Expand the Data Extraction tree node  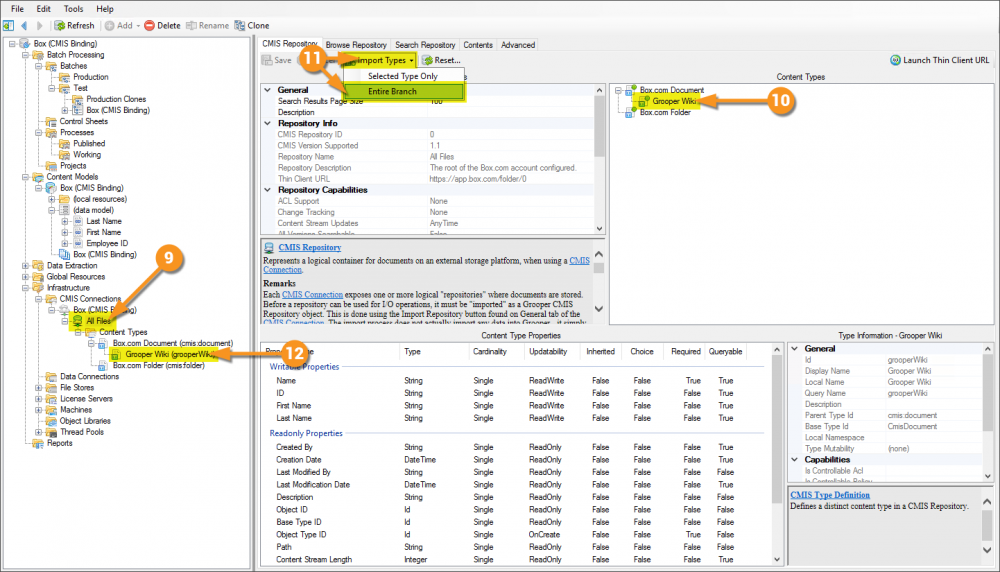pos(23,266)
